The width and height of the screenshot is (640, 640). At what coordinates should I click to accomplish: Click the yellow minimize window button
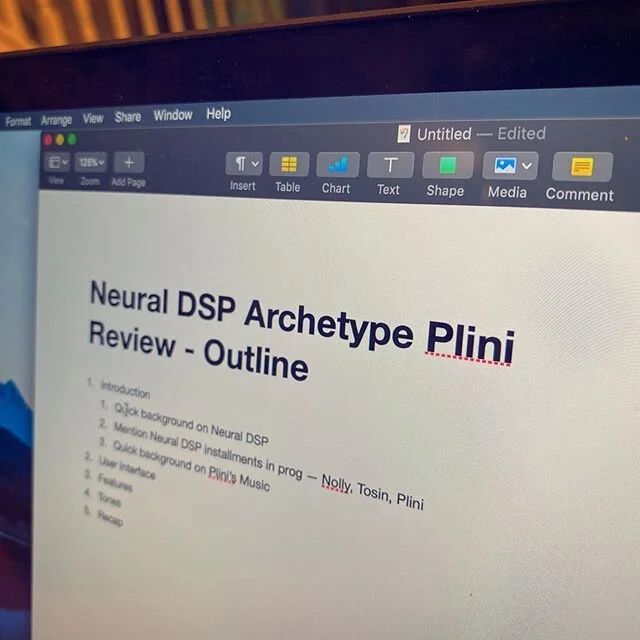[x=60, y=140]
